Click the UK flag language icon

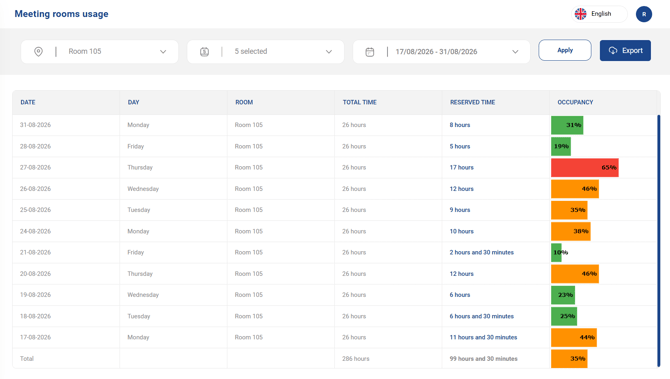tap(580, 14)
